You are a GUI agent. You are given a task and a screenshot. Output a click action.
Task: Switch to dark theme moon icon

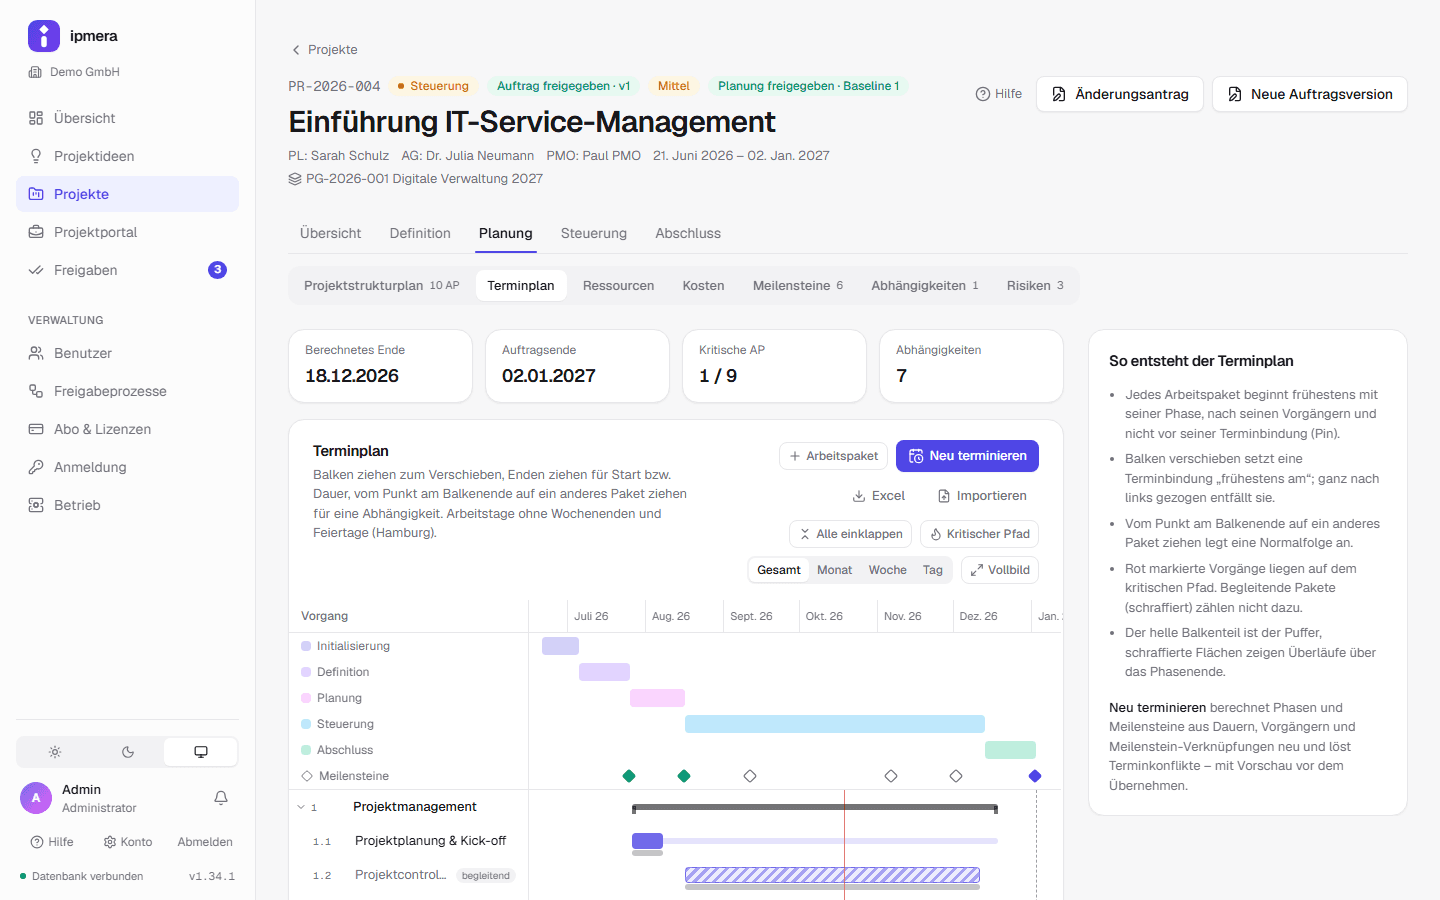coord(128,752)
